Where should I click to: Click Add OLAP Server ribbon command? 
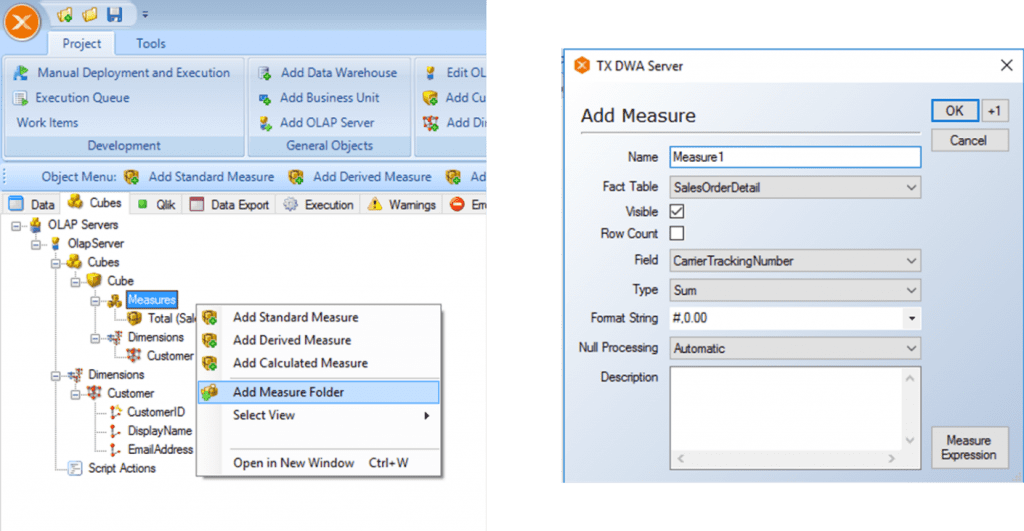coord(327,122)
